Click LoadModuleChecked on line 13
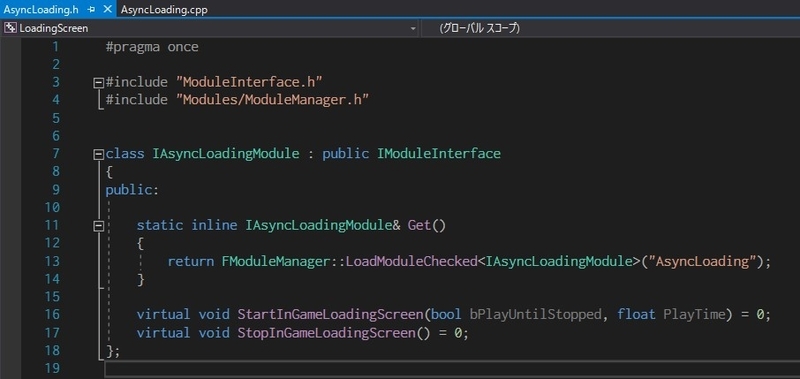 (x=411, y=261)
